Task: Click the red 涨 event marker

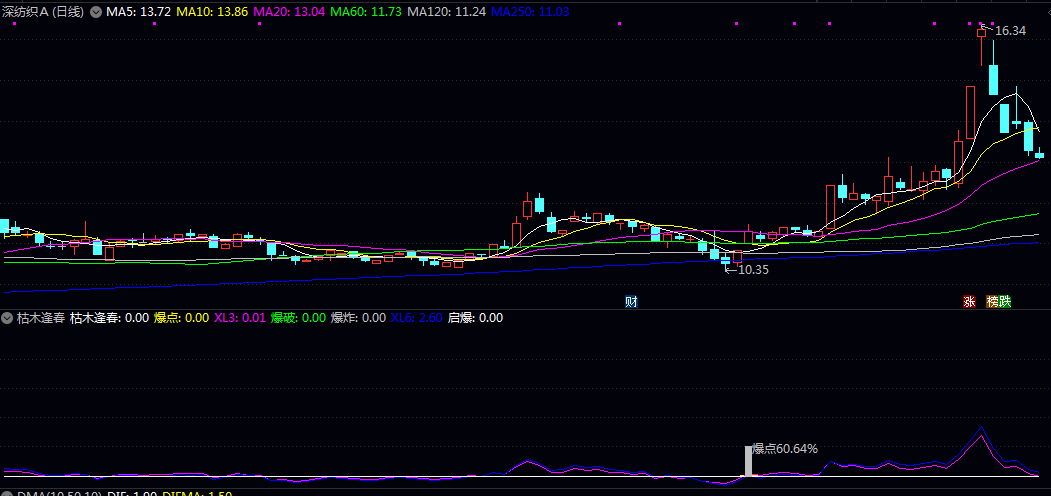Action: pos(969,302)
